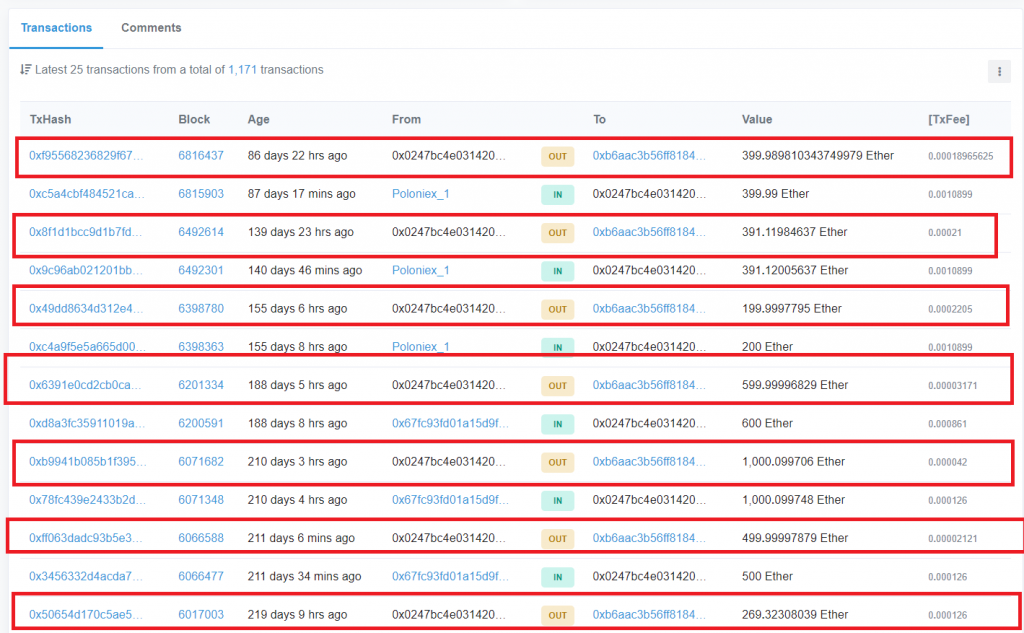1024x633 pixels.
Task: Click the IN badge next to Poloniex_1 row
Action: click(557, 195)
